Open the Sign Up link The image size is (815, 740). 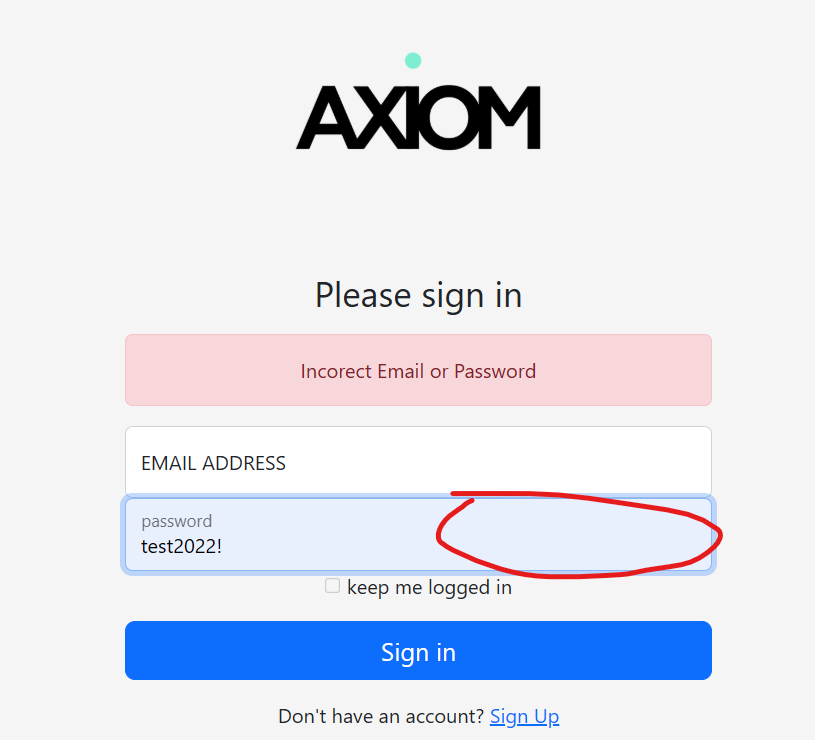point(524,716)
